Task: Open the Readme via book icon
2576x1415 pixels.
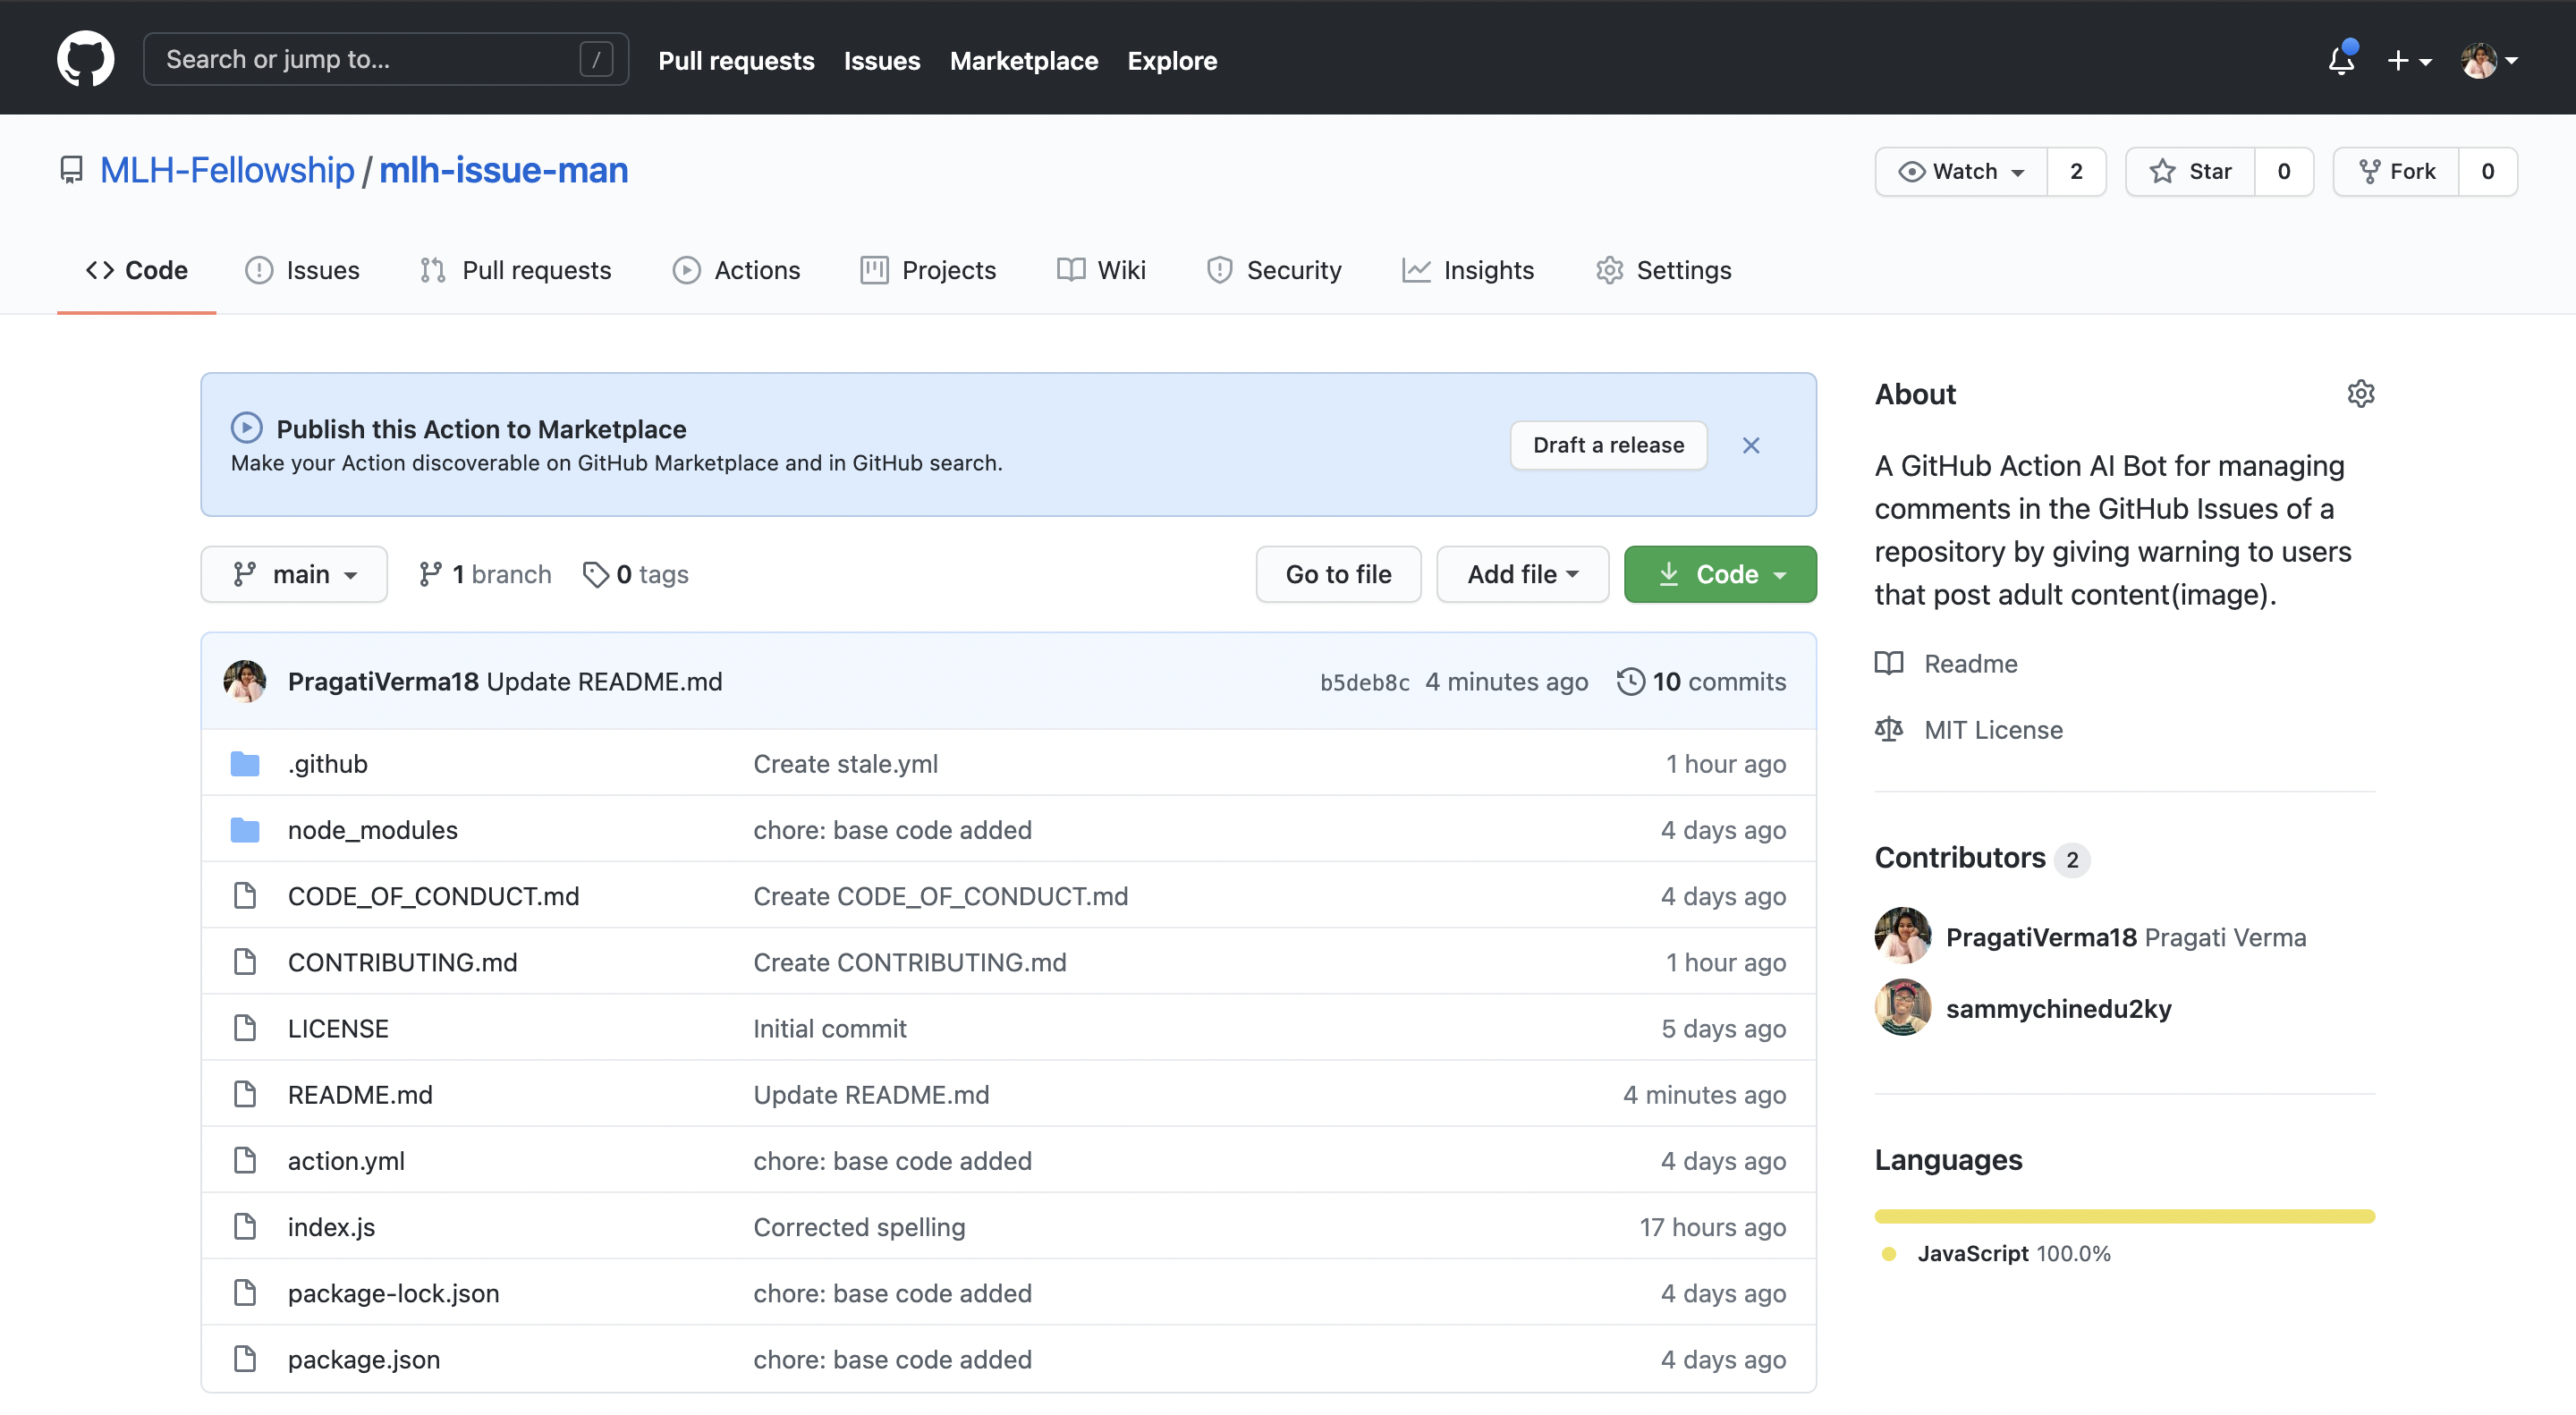Action: click(1890, 663)
